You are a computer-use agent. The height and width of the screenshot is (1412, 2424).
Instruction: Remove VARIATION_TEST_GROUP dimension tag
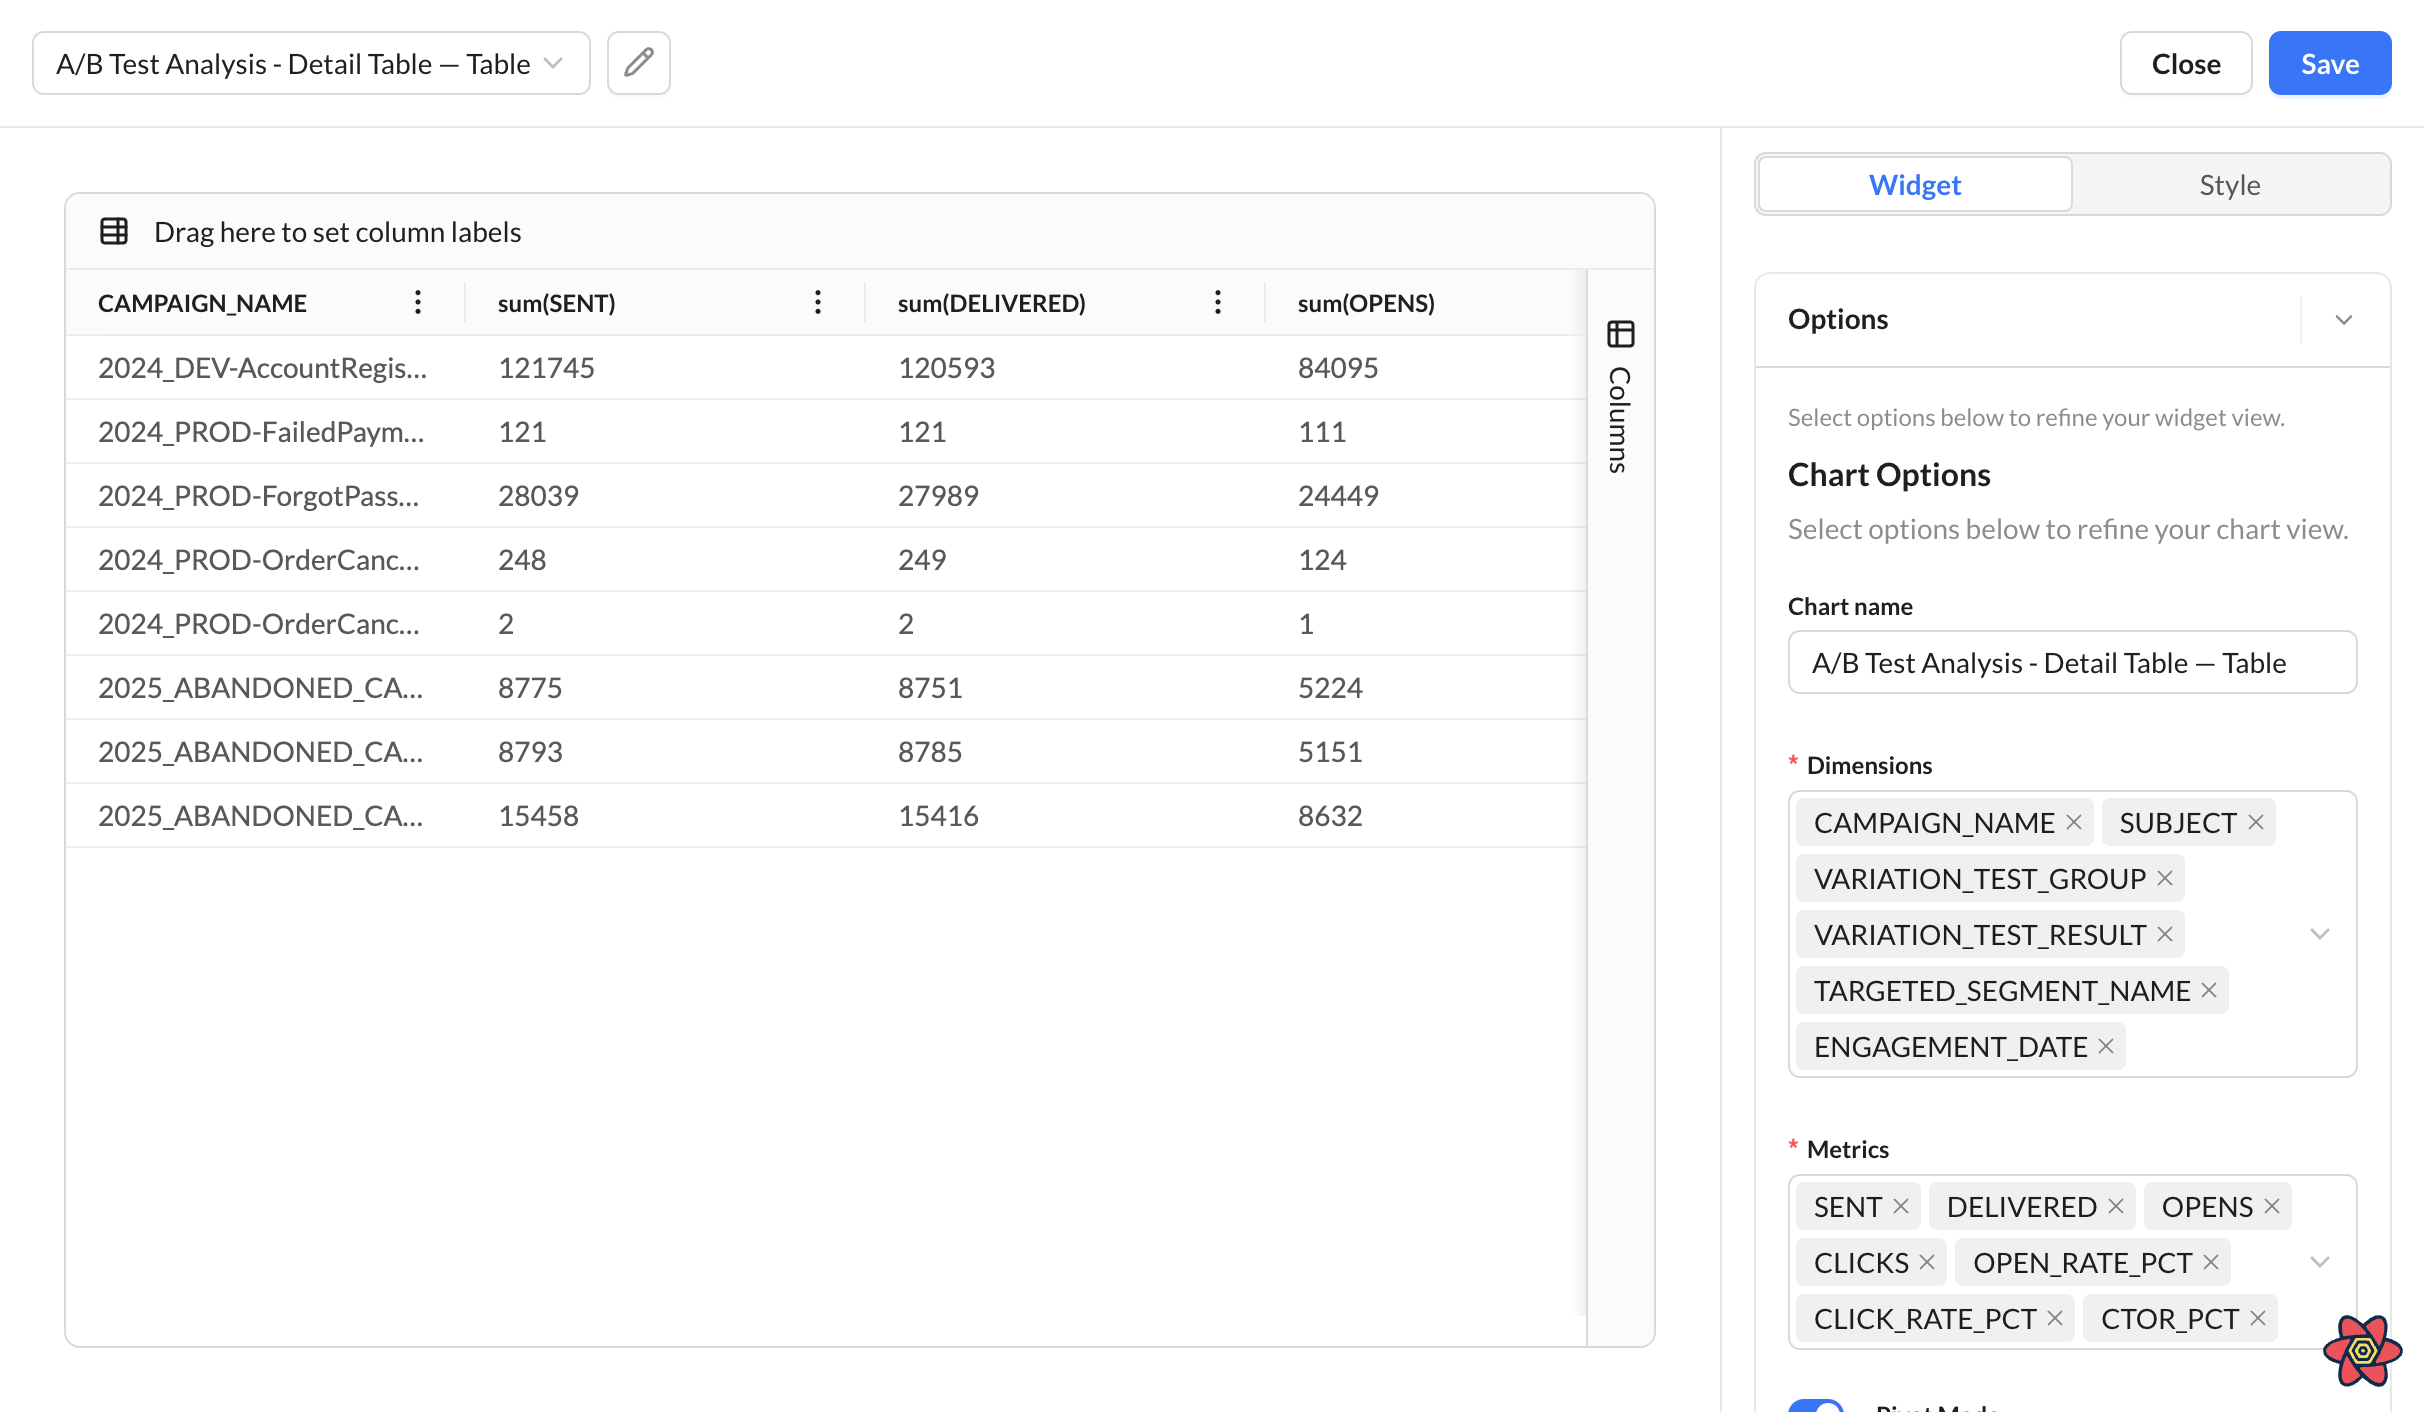2165,878
